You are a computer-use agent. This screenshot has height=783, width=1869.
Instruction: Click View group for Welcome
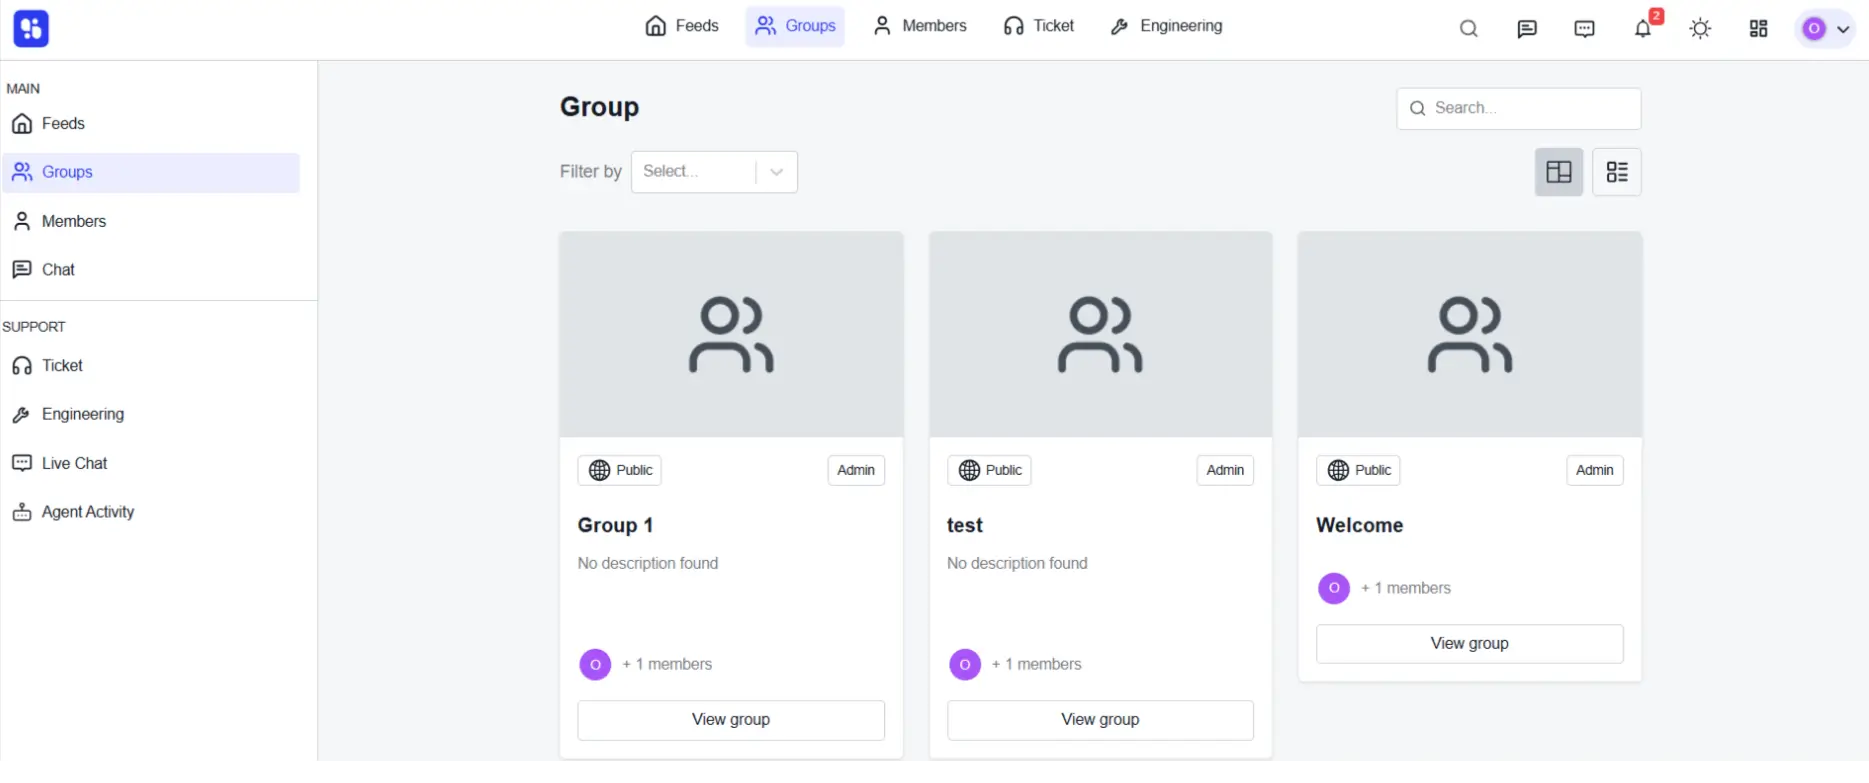pyautogui.click(x=1470, y=644)
